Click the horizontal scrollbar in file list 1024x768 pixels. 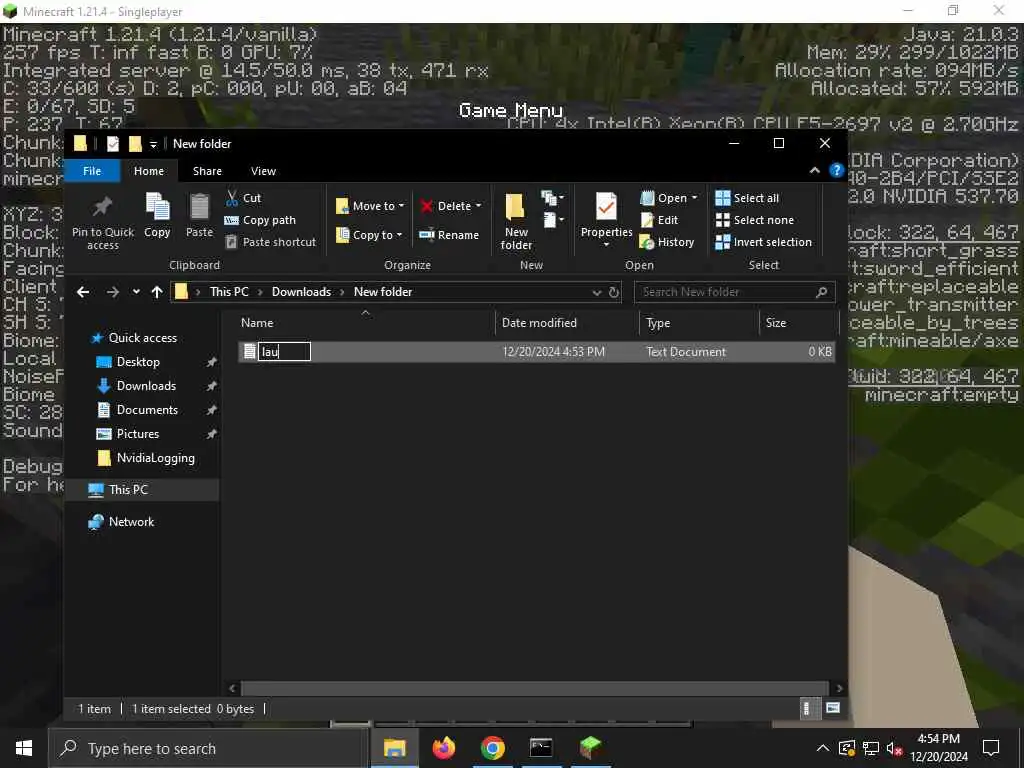click(534, 688)
